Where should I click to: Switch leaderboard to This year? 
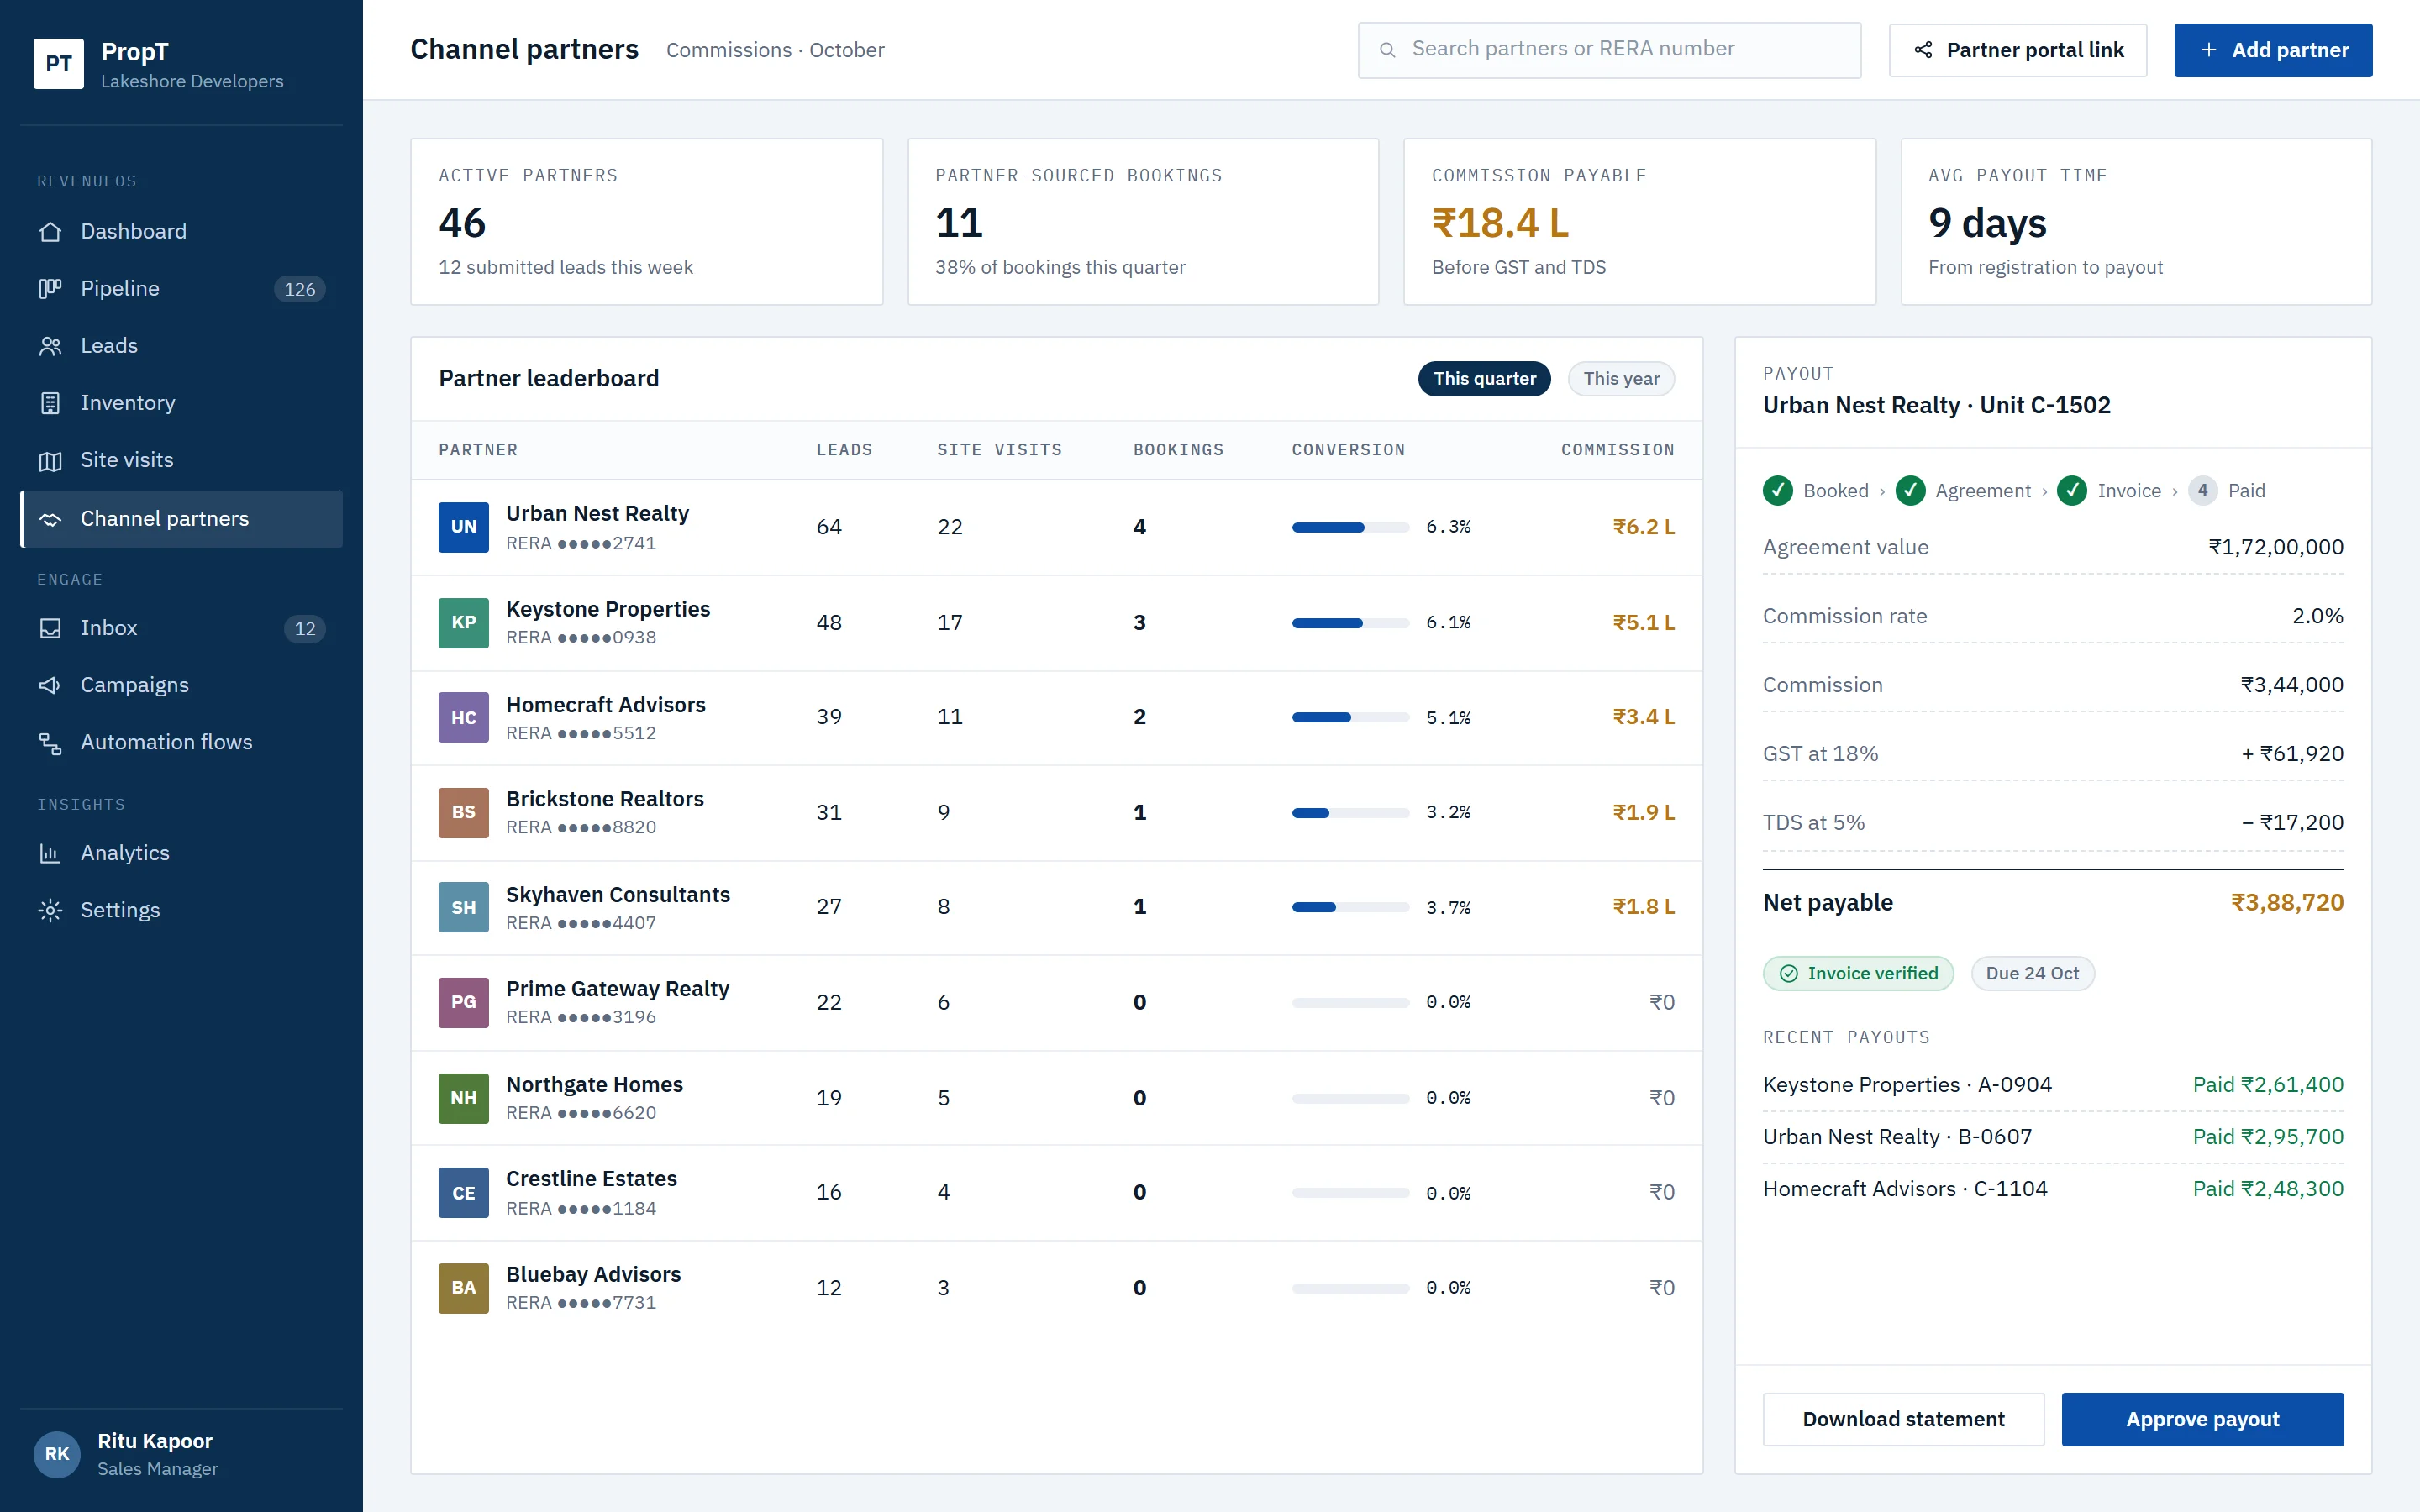click(1621, 378)
